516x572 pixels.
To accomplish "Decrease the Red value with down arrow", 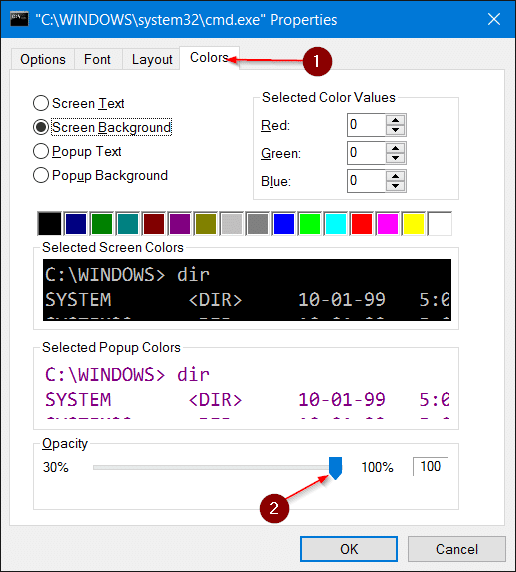I will pyautogui.click(x=396, y=130).
